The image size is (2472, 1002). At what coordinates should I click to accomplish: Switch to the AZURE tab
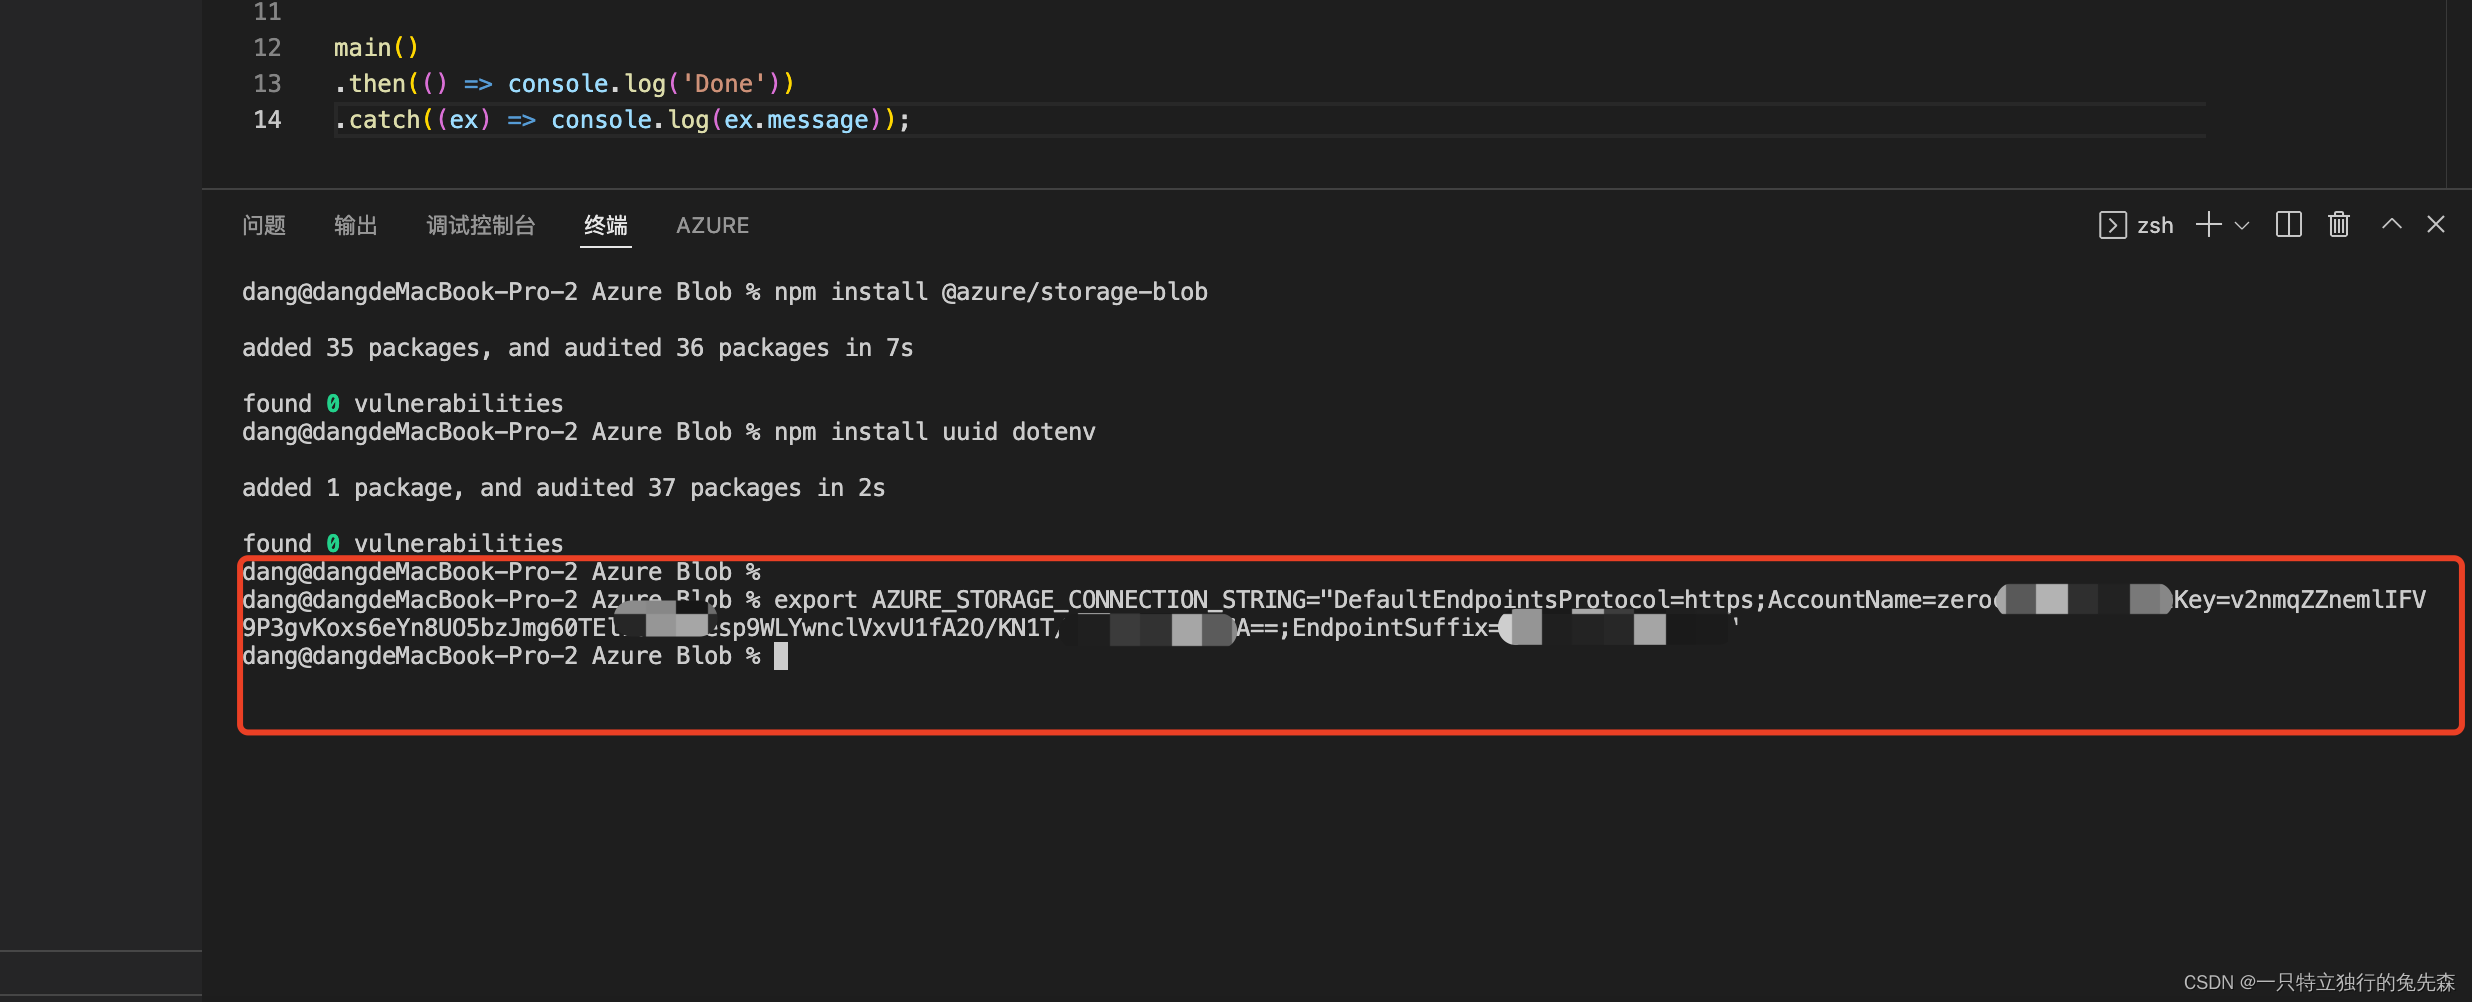(x=712, y=225)
